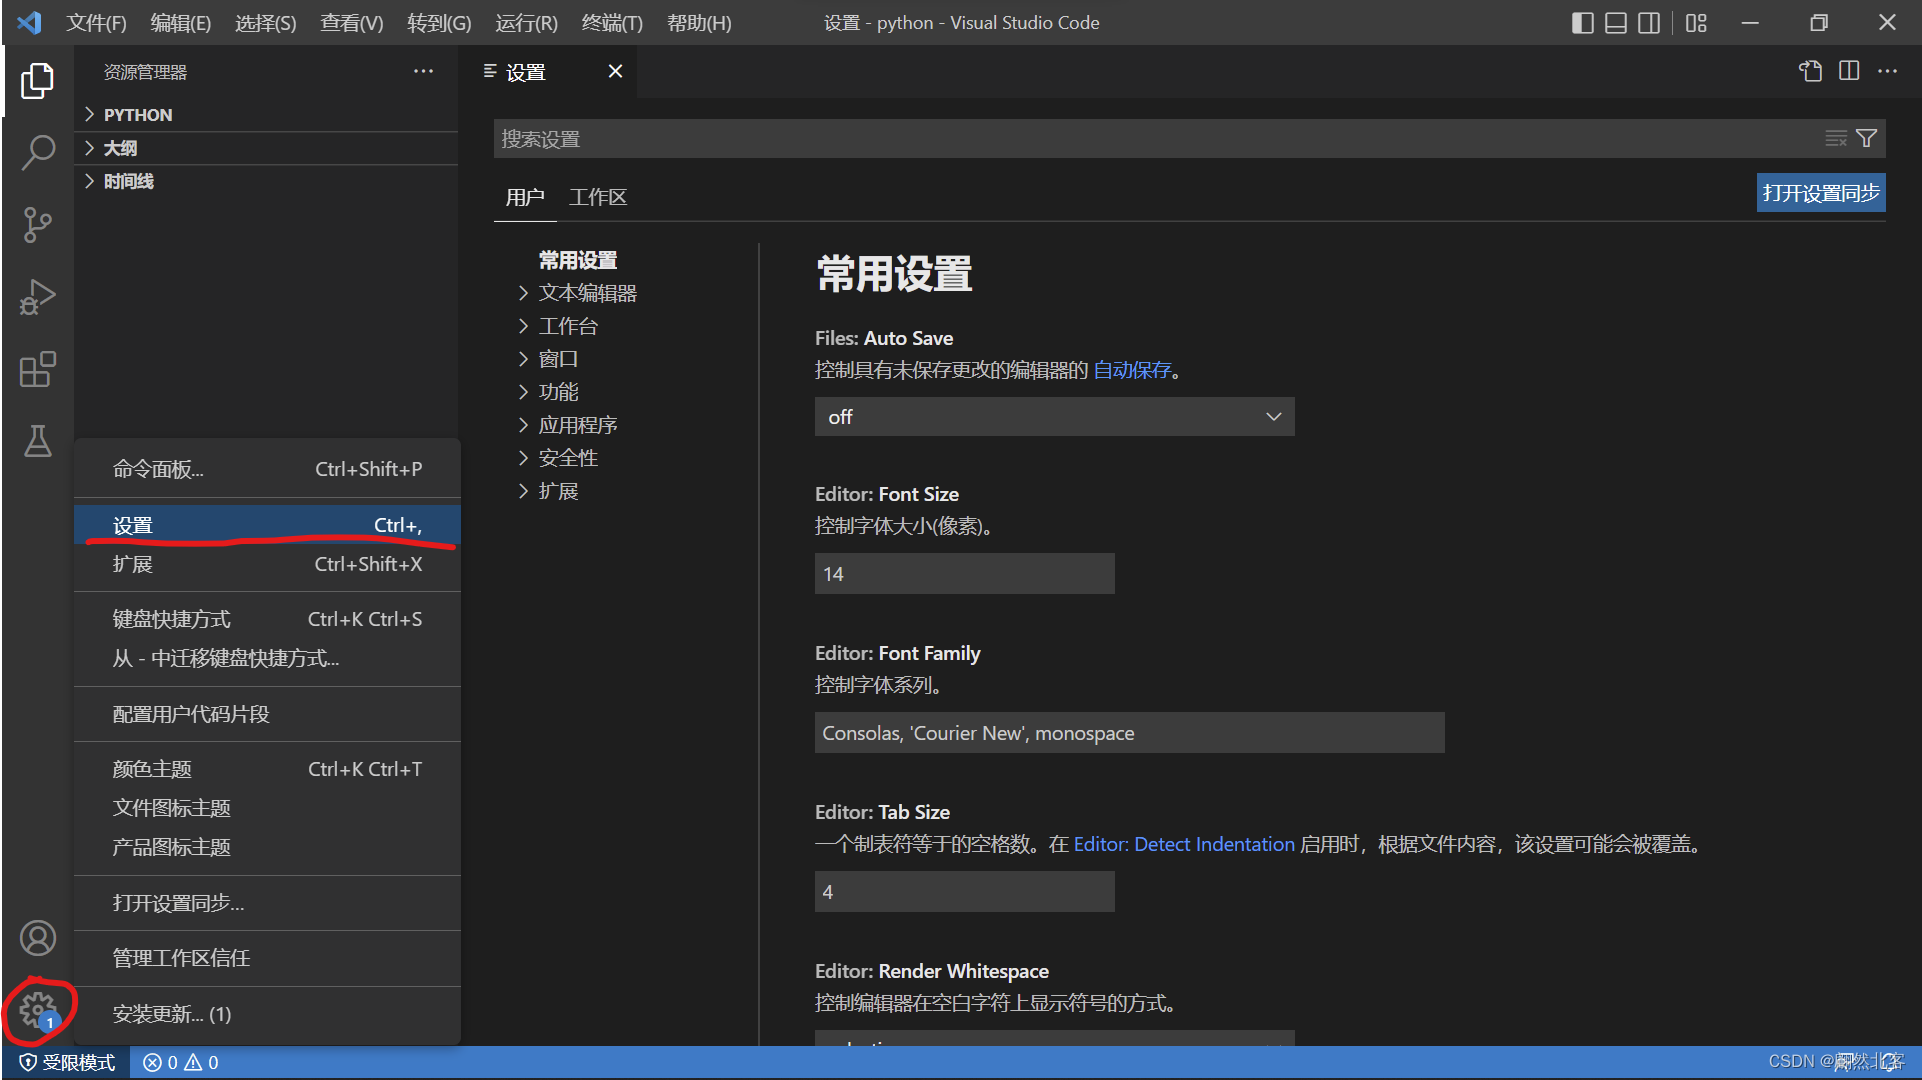This screenshot has height=1080, width=1922.
Task: Toggle secondary side bar layout icon
Action: tap(1649, 23)
